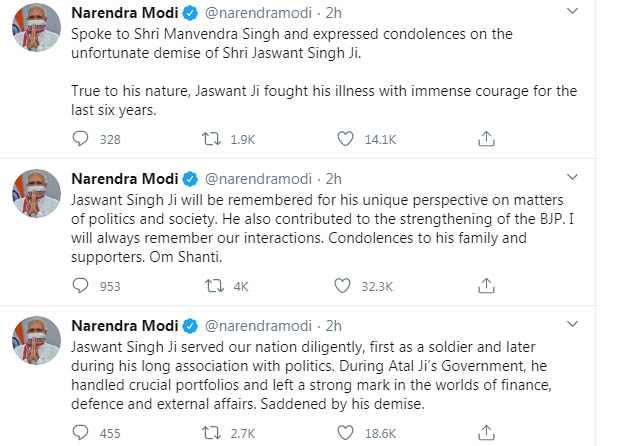This screenshot has width=622, height=446.
Task: Retweet the Om Shanti tweet
Action: point(215,286)
